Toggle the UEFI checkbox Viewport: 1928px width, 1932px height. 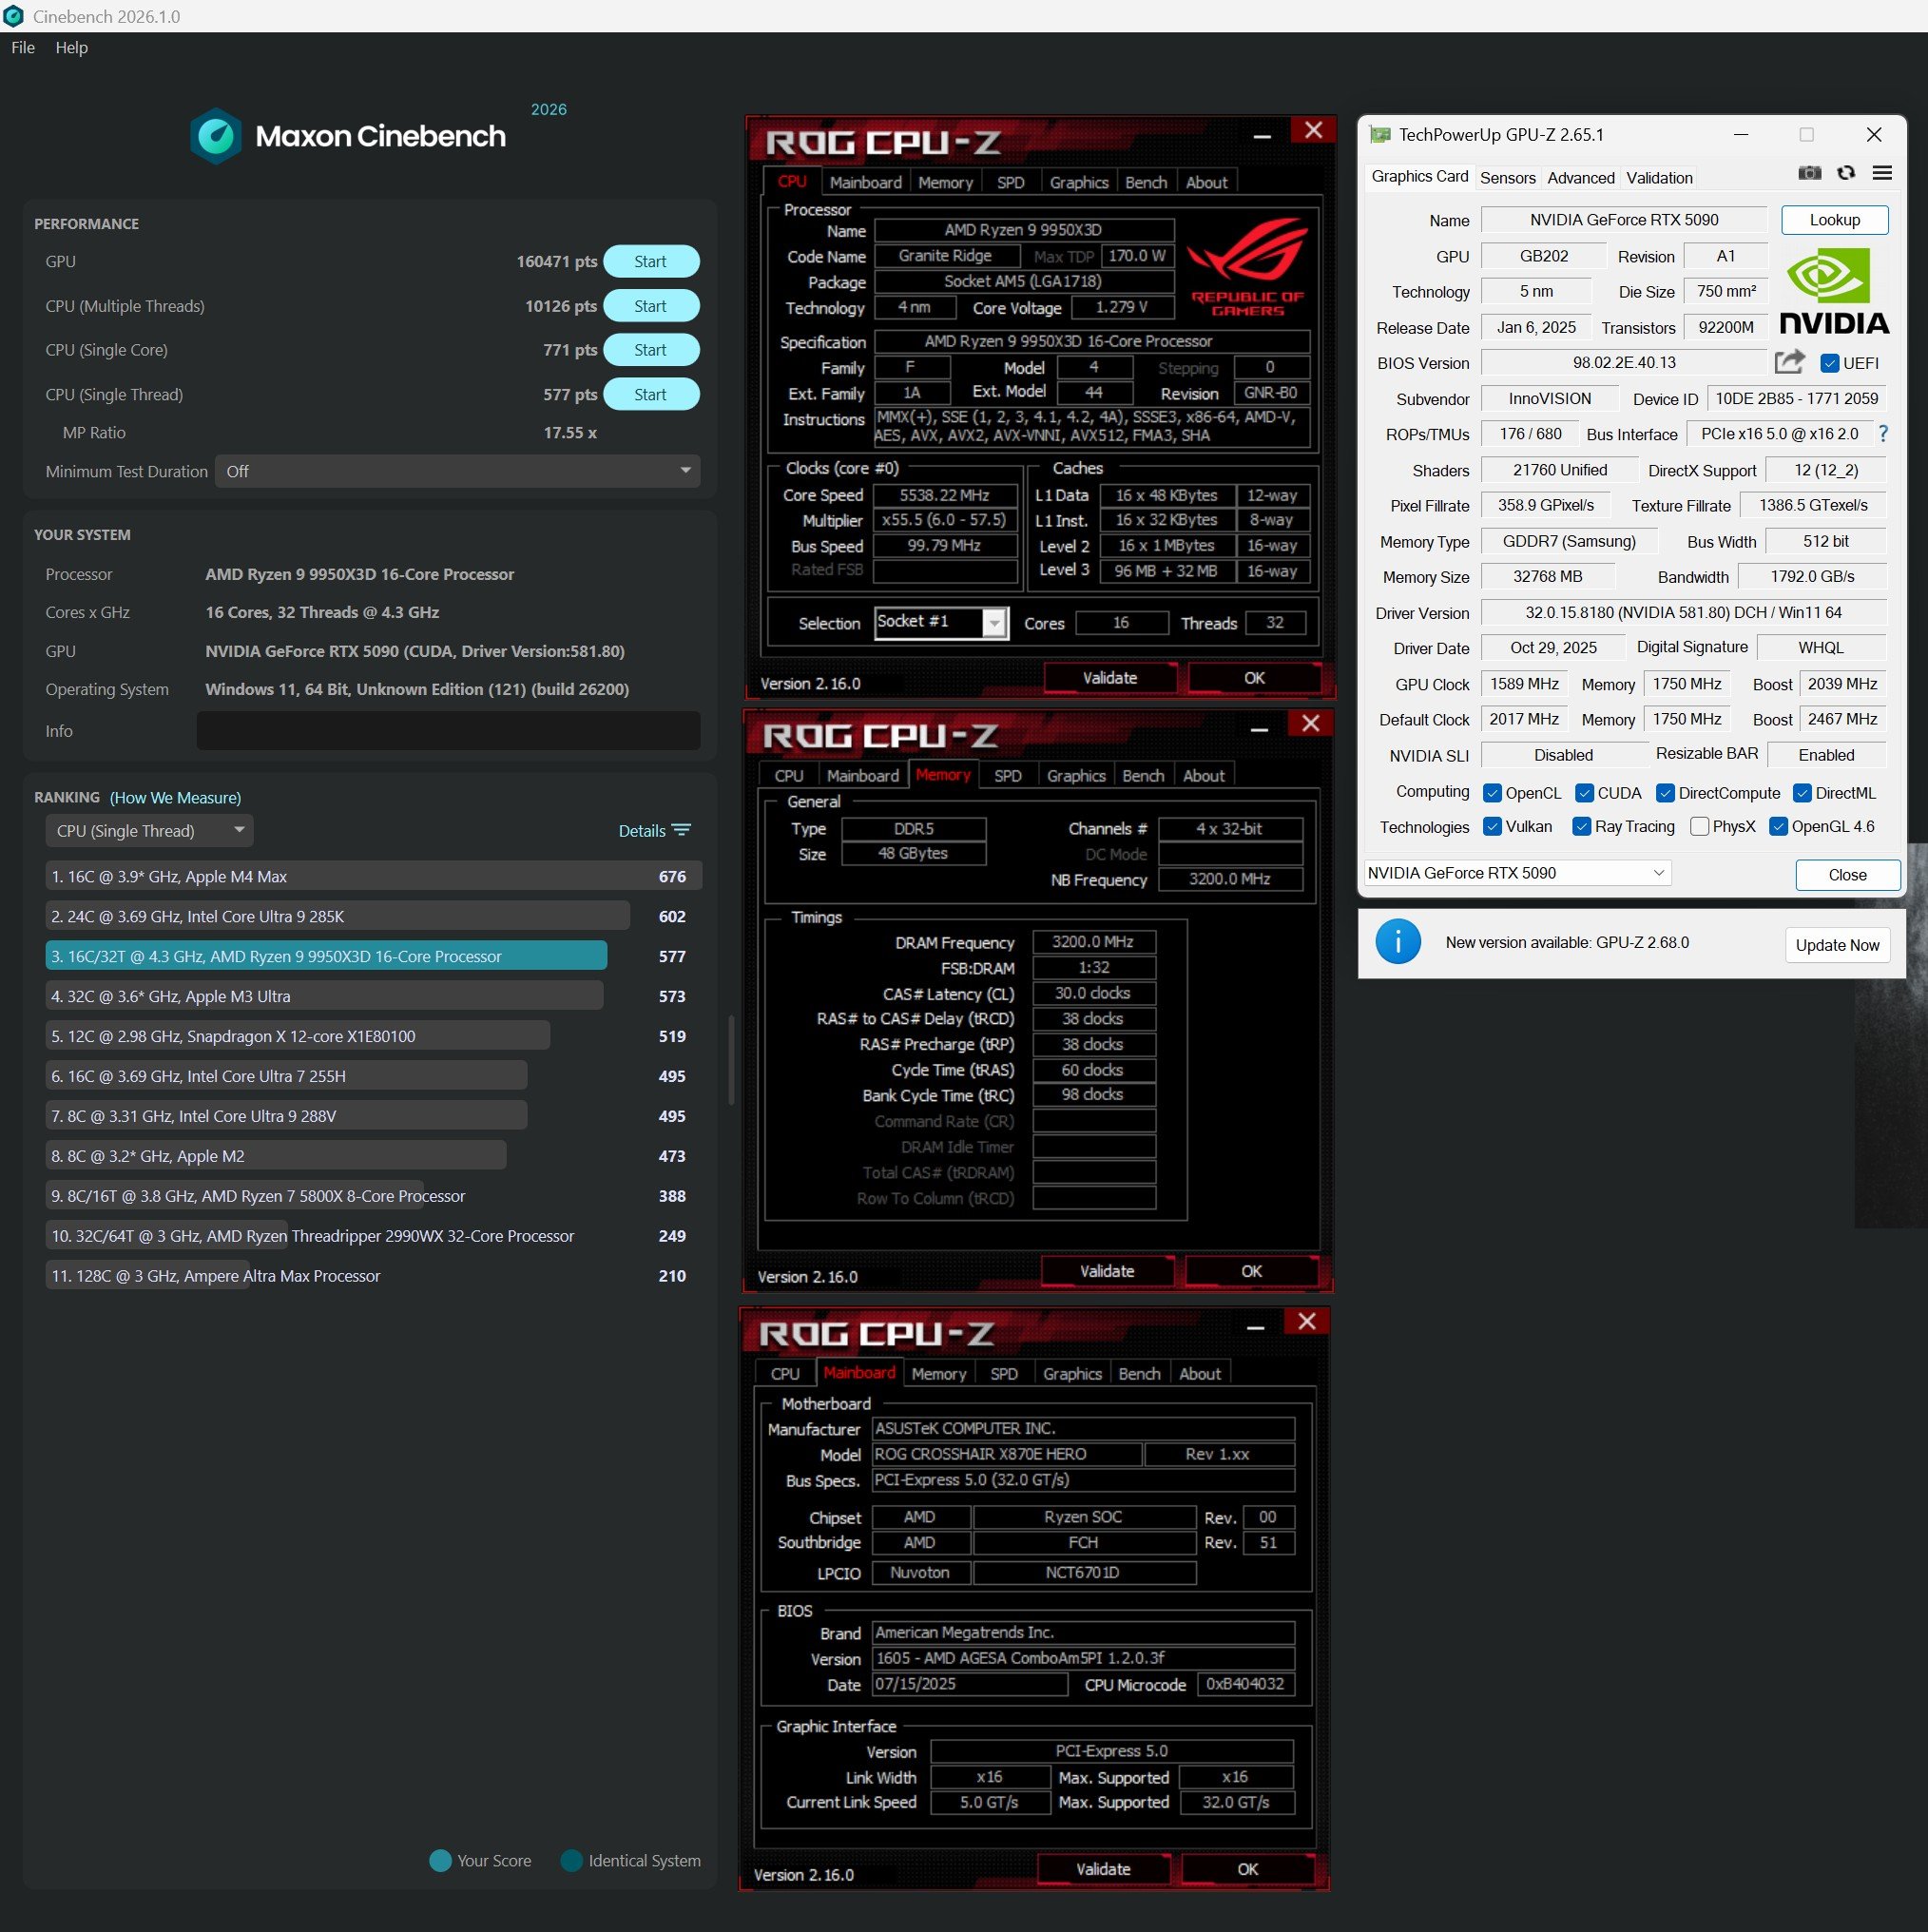pos(1829,363)
